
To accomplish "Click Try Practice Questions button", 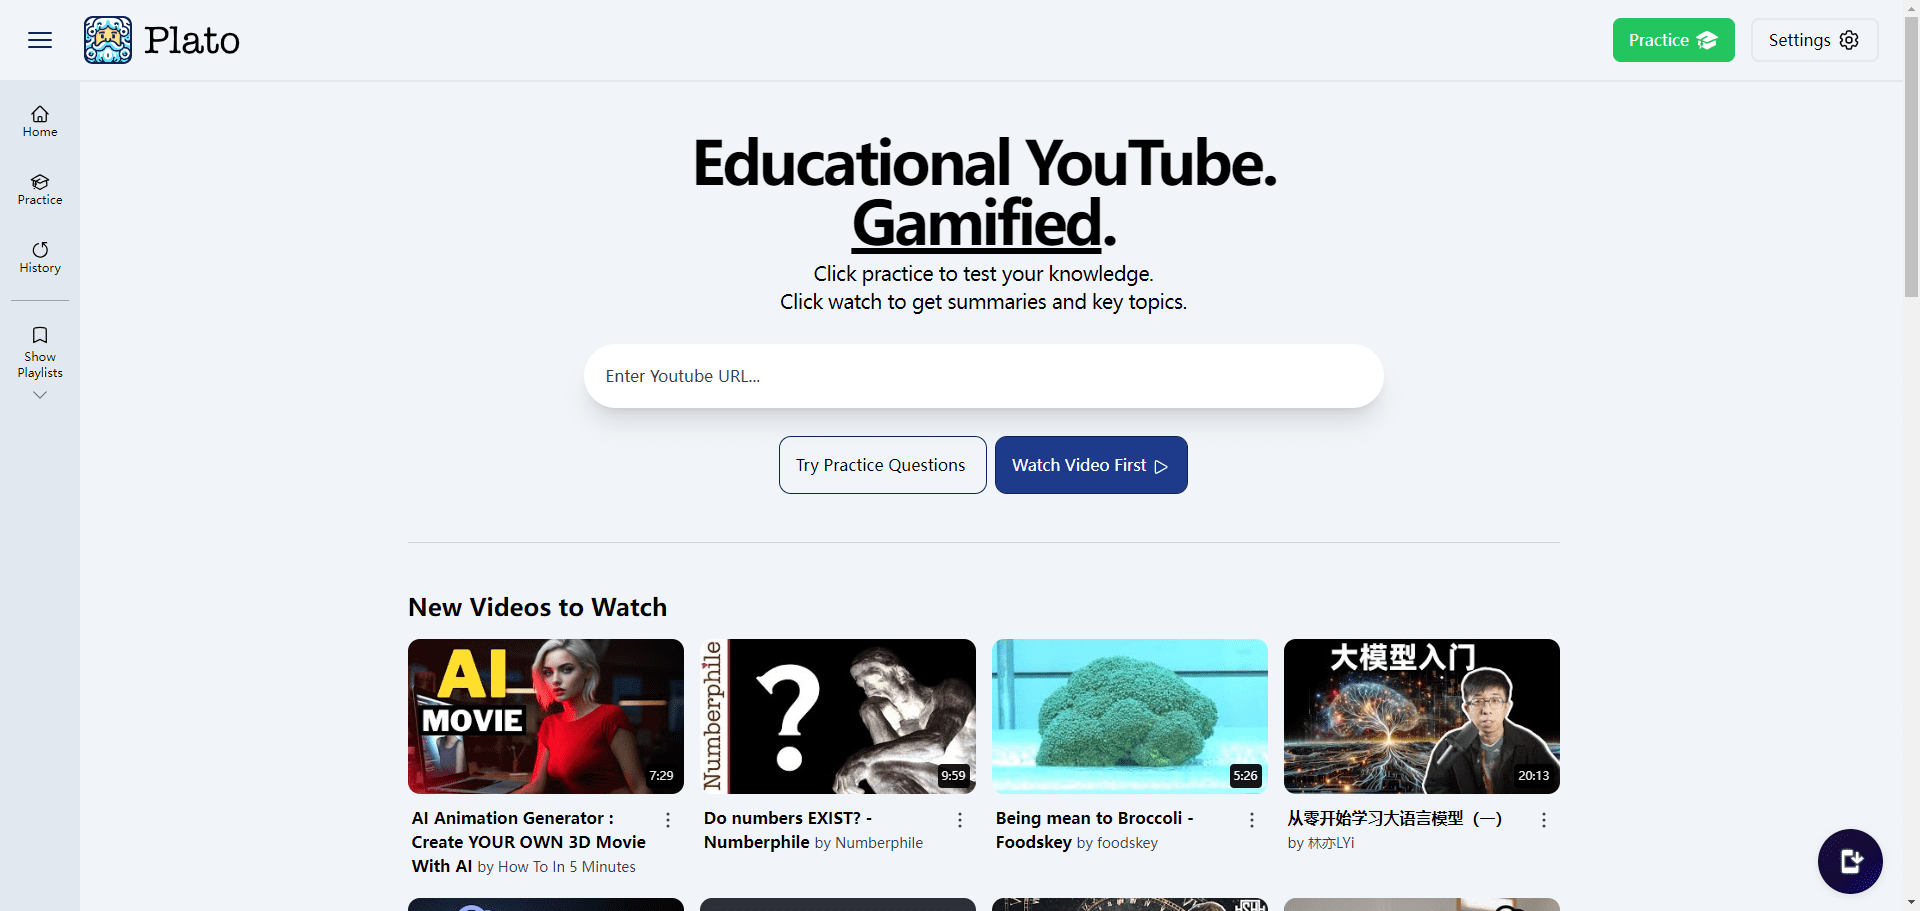I will pos(882,465).
